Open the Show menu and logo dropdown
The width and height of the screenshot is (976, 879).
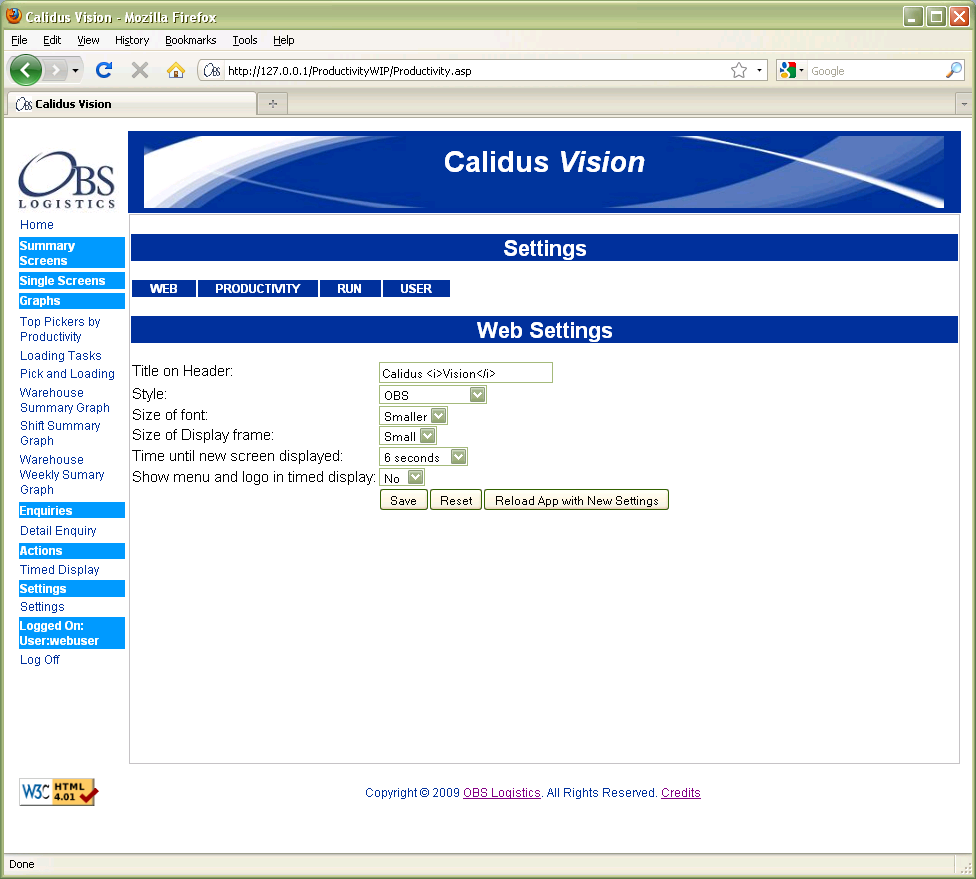click(402, 477)
